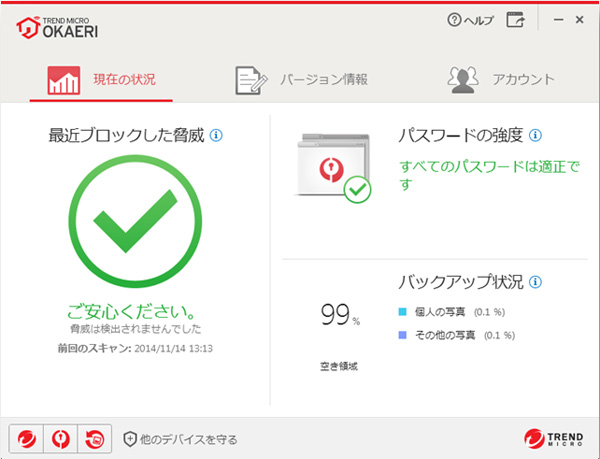
Task: Click the purple その他の写真 legend swatch
Action: [403, 336]
